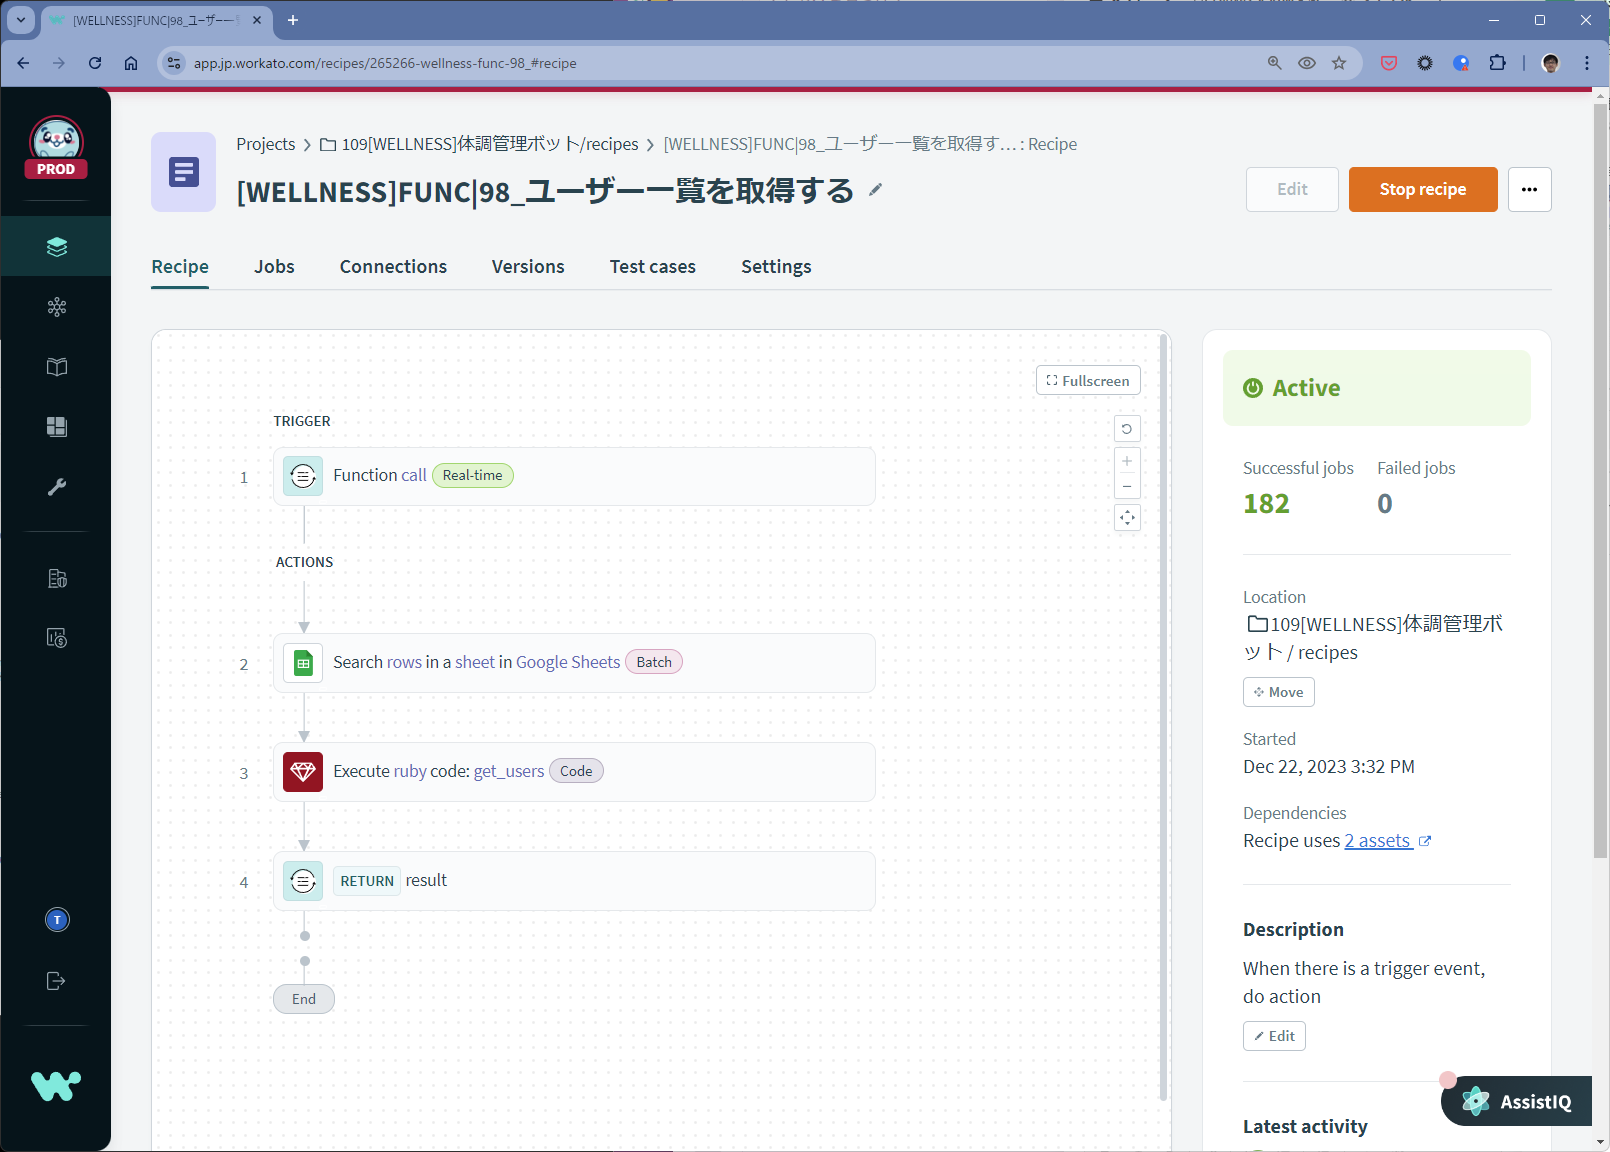Open the open-book docs icon in sidebar
The height and width of the screenshot is (1152, 1610).
57,367
